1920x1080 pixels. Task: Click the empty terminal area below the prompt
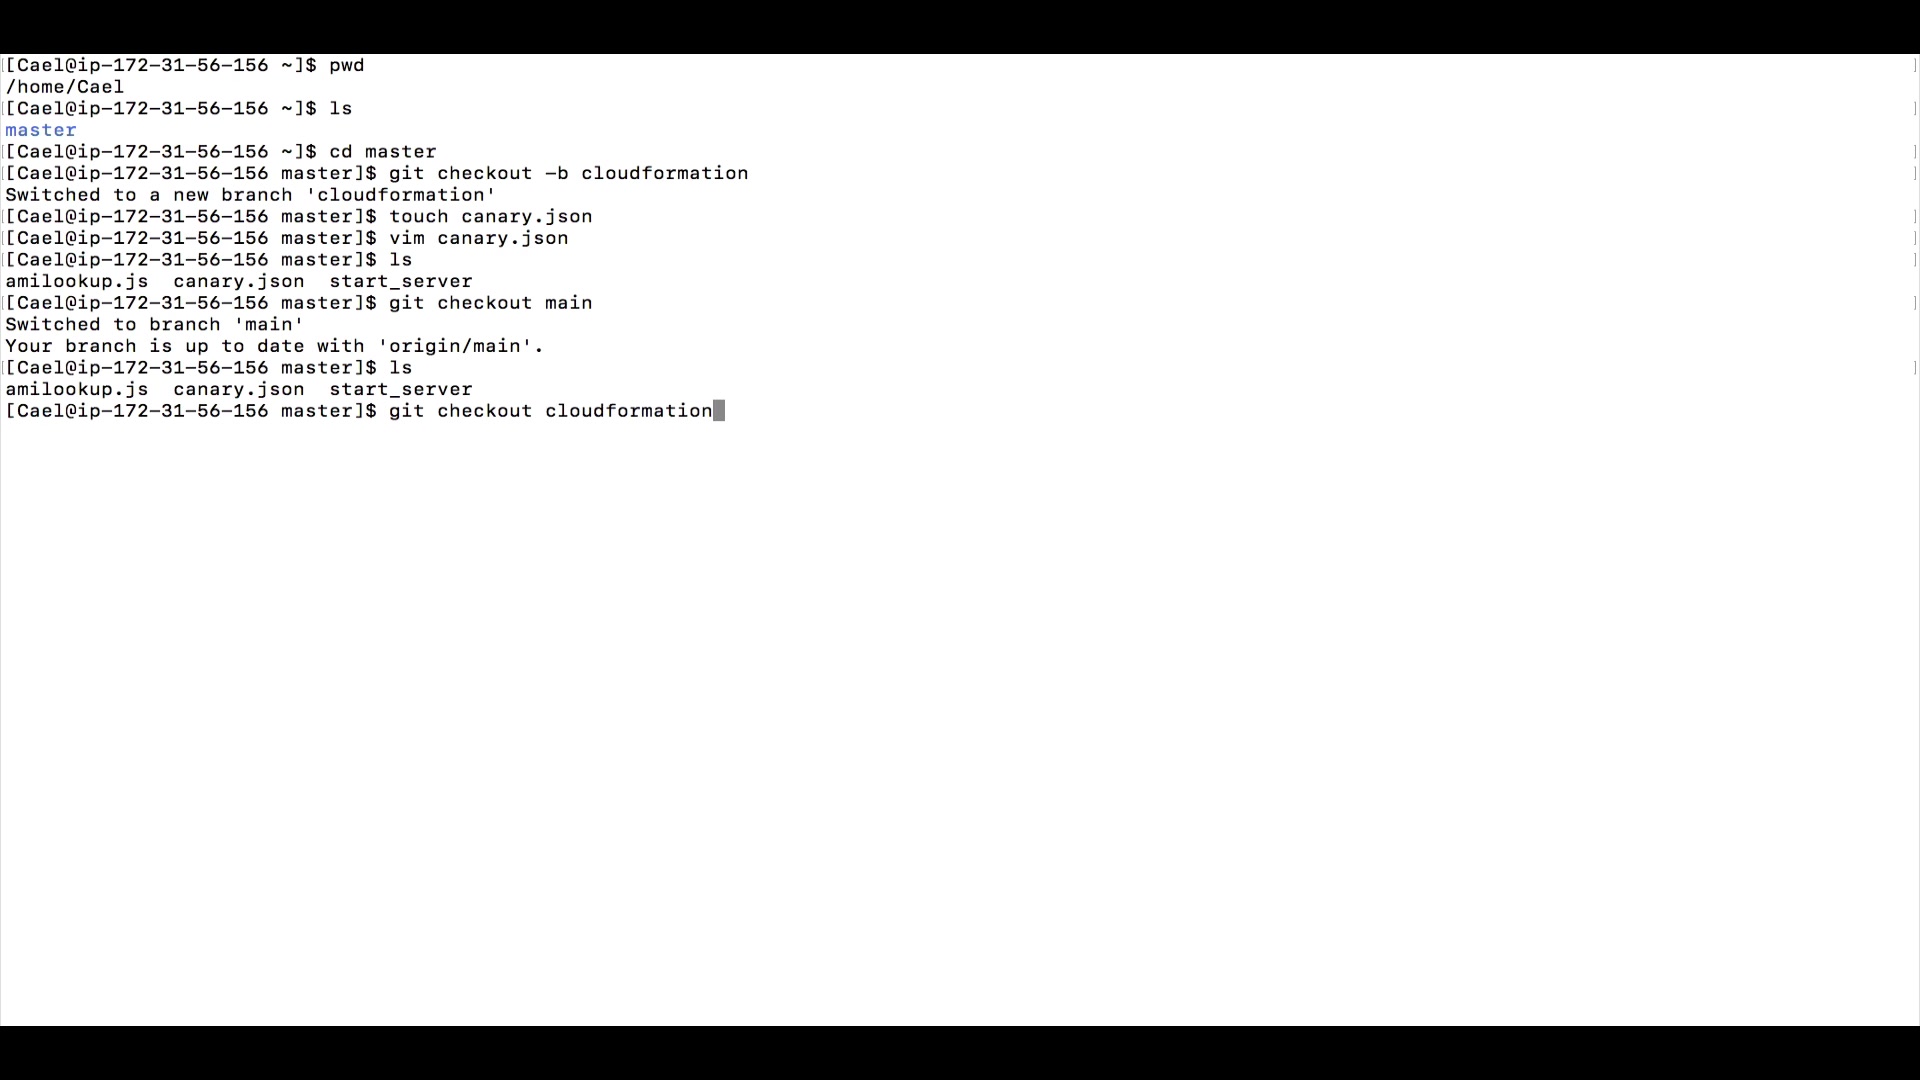coord(960,720)
